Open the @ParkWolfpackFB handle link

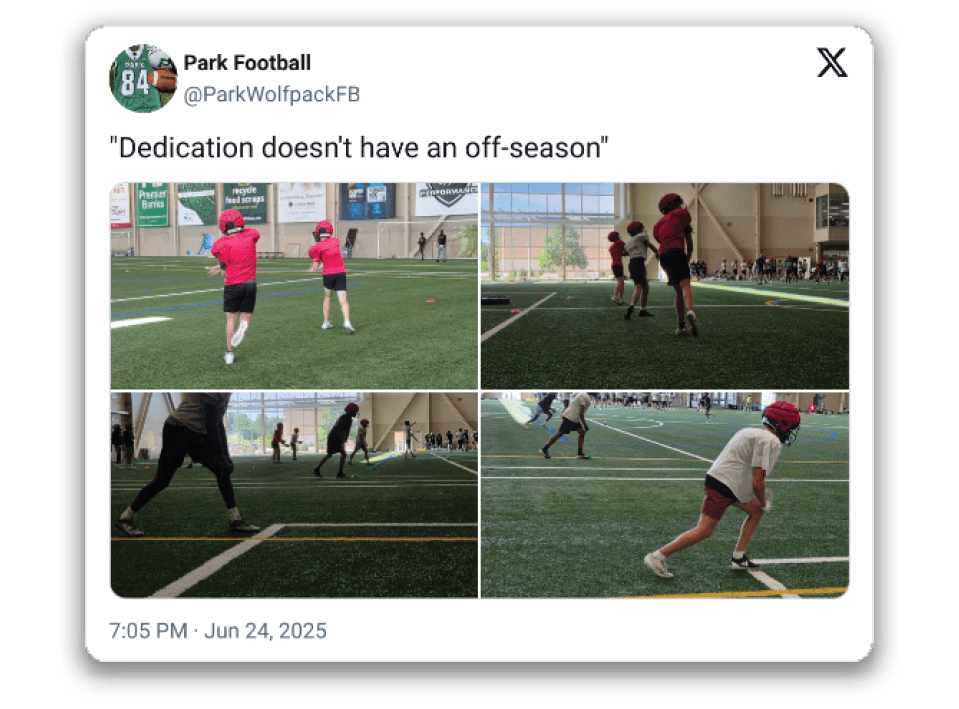[x=272, y=94]
